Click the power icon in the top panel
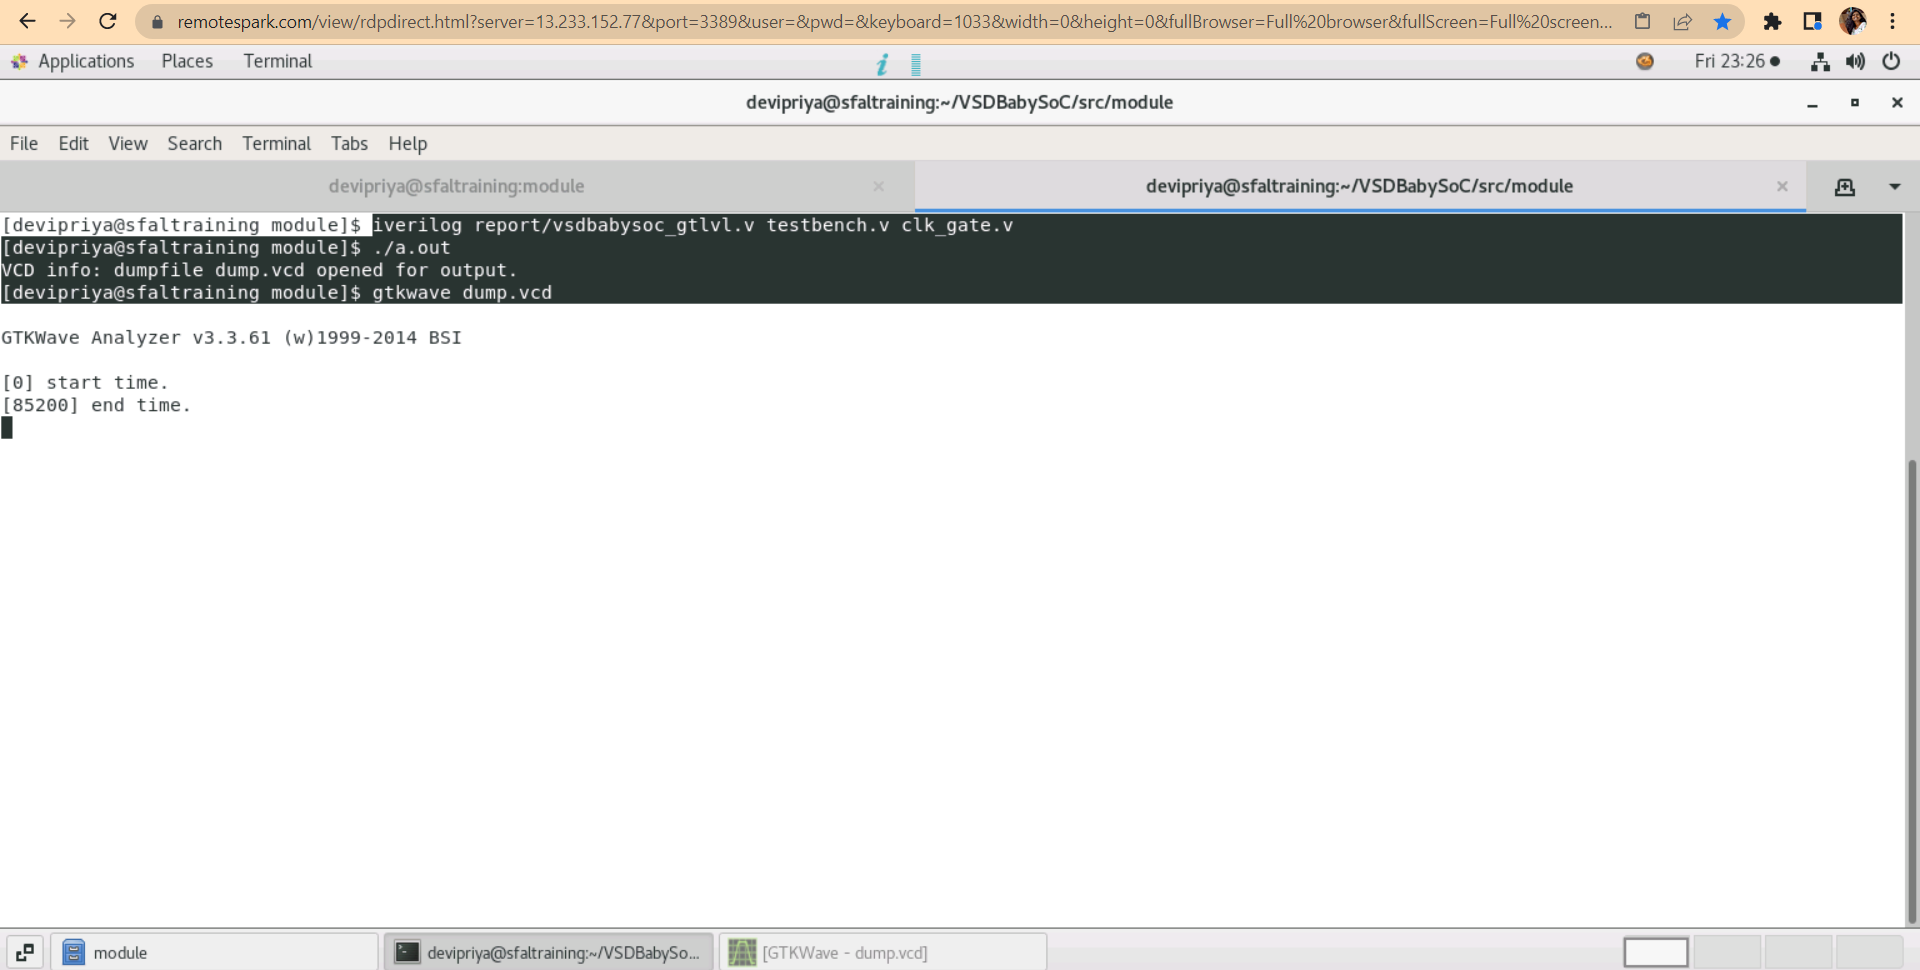Image resolution: width=1920 pixels, height=970 pixels. pyautogui.click(x=1892, y=62)
